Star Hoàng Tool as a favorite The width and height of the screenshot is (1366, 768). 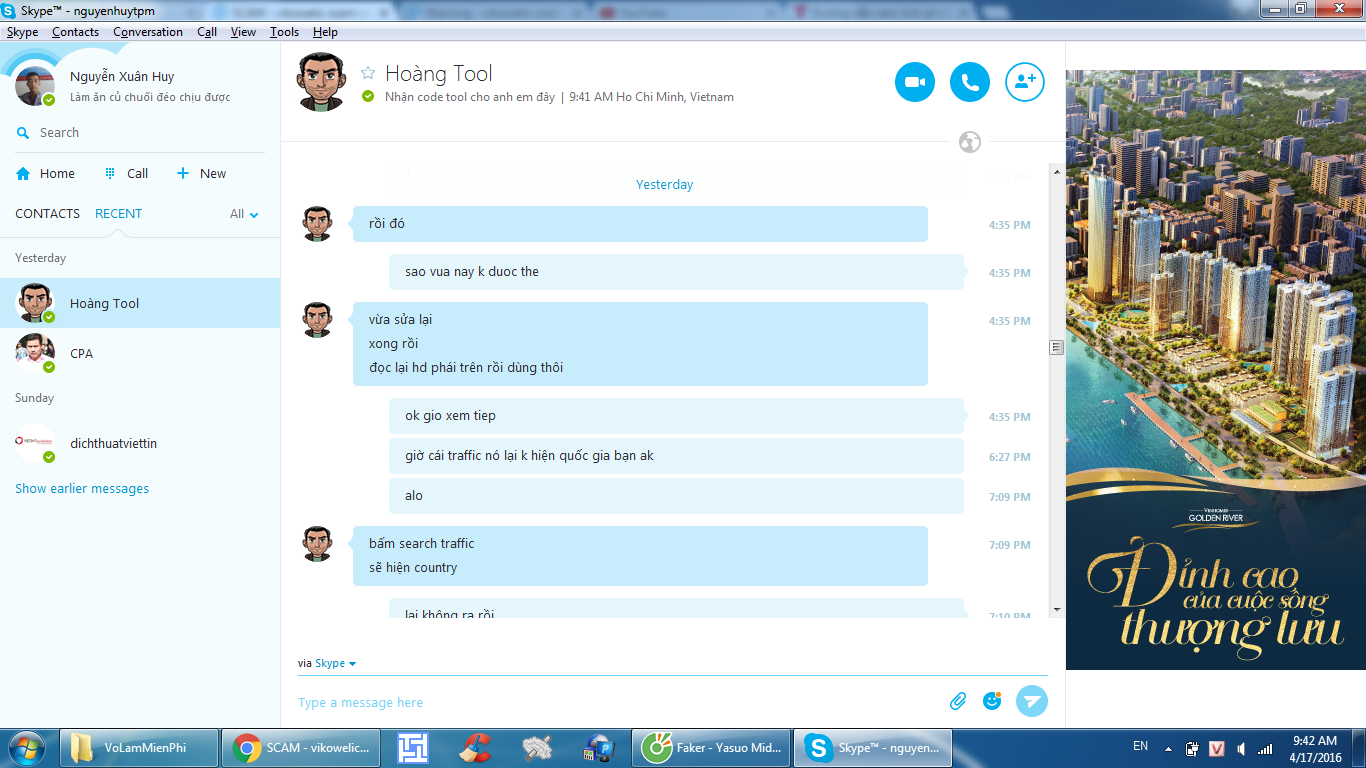click(x=368, y=73)
